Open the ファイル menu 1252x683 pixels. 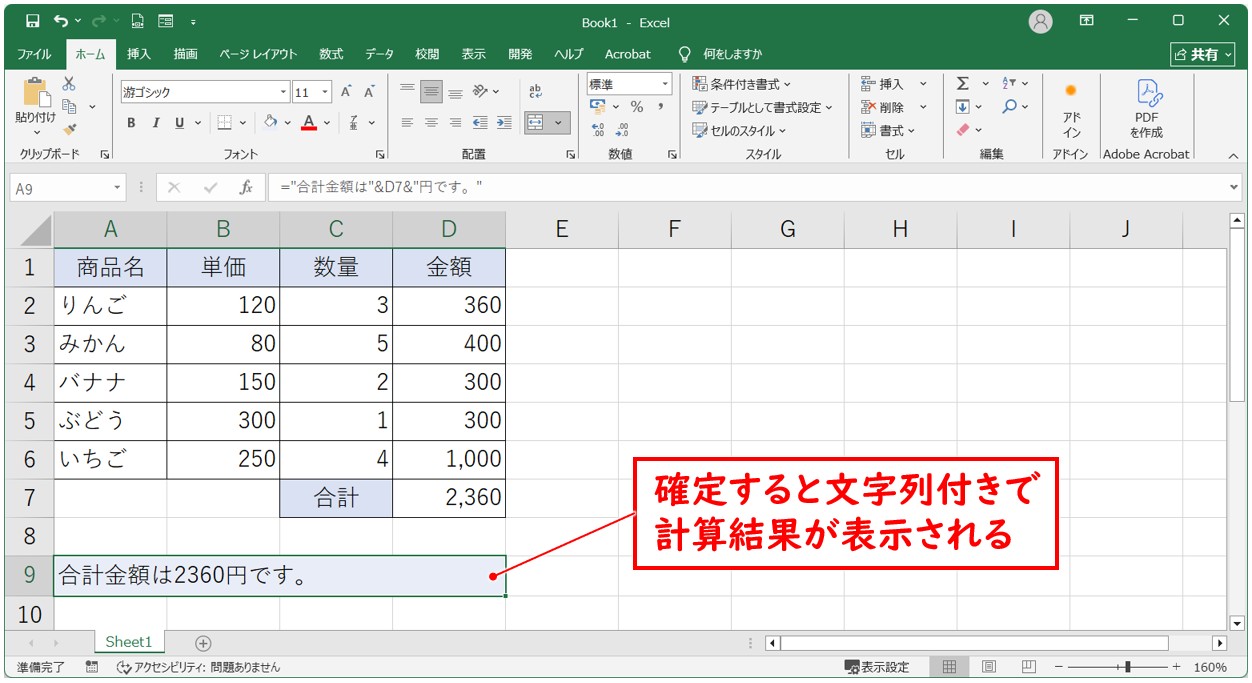coord(33,54)
